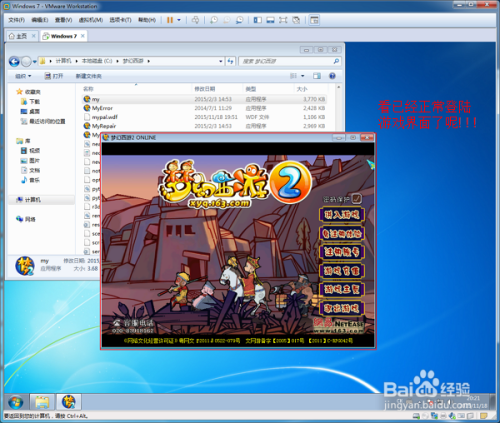Close the Windows 7 tab
Viewport: 500px width, 423px height.
pos(83,36)
